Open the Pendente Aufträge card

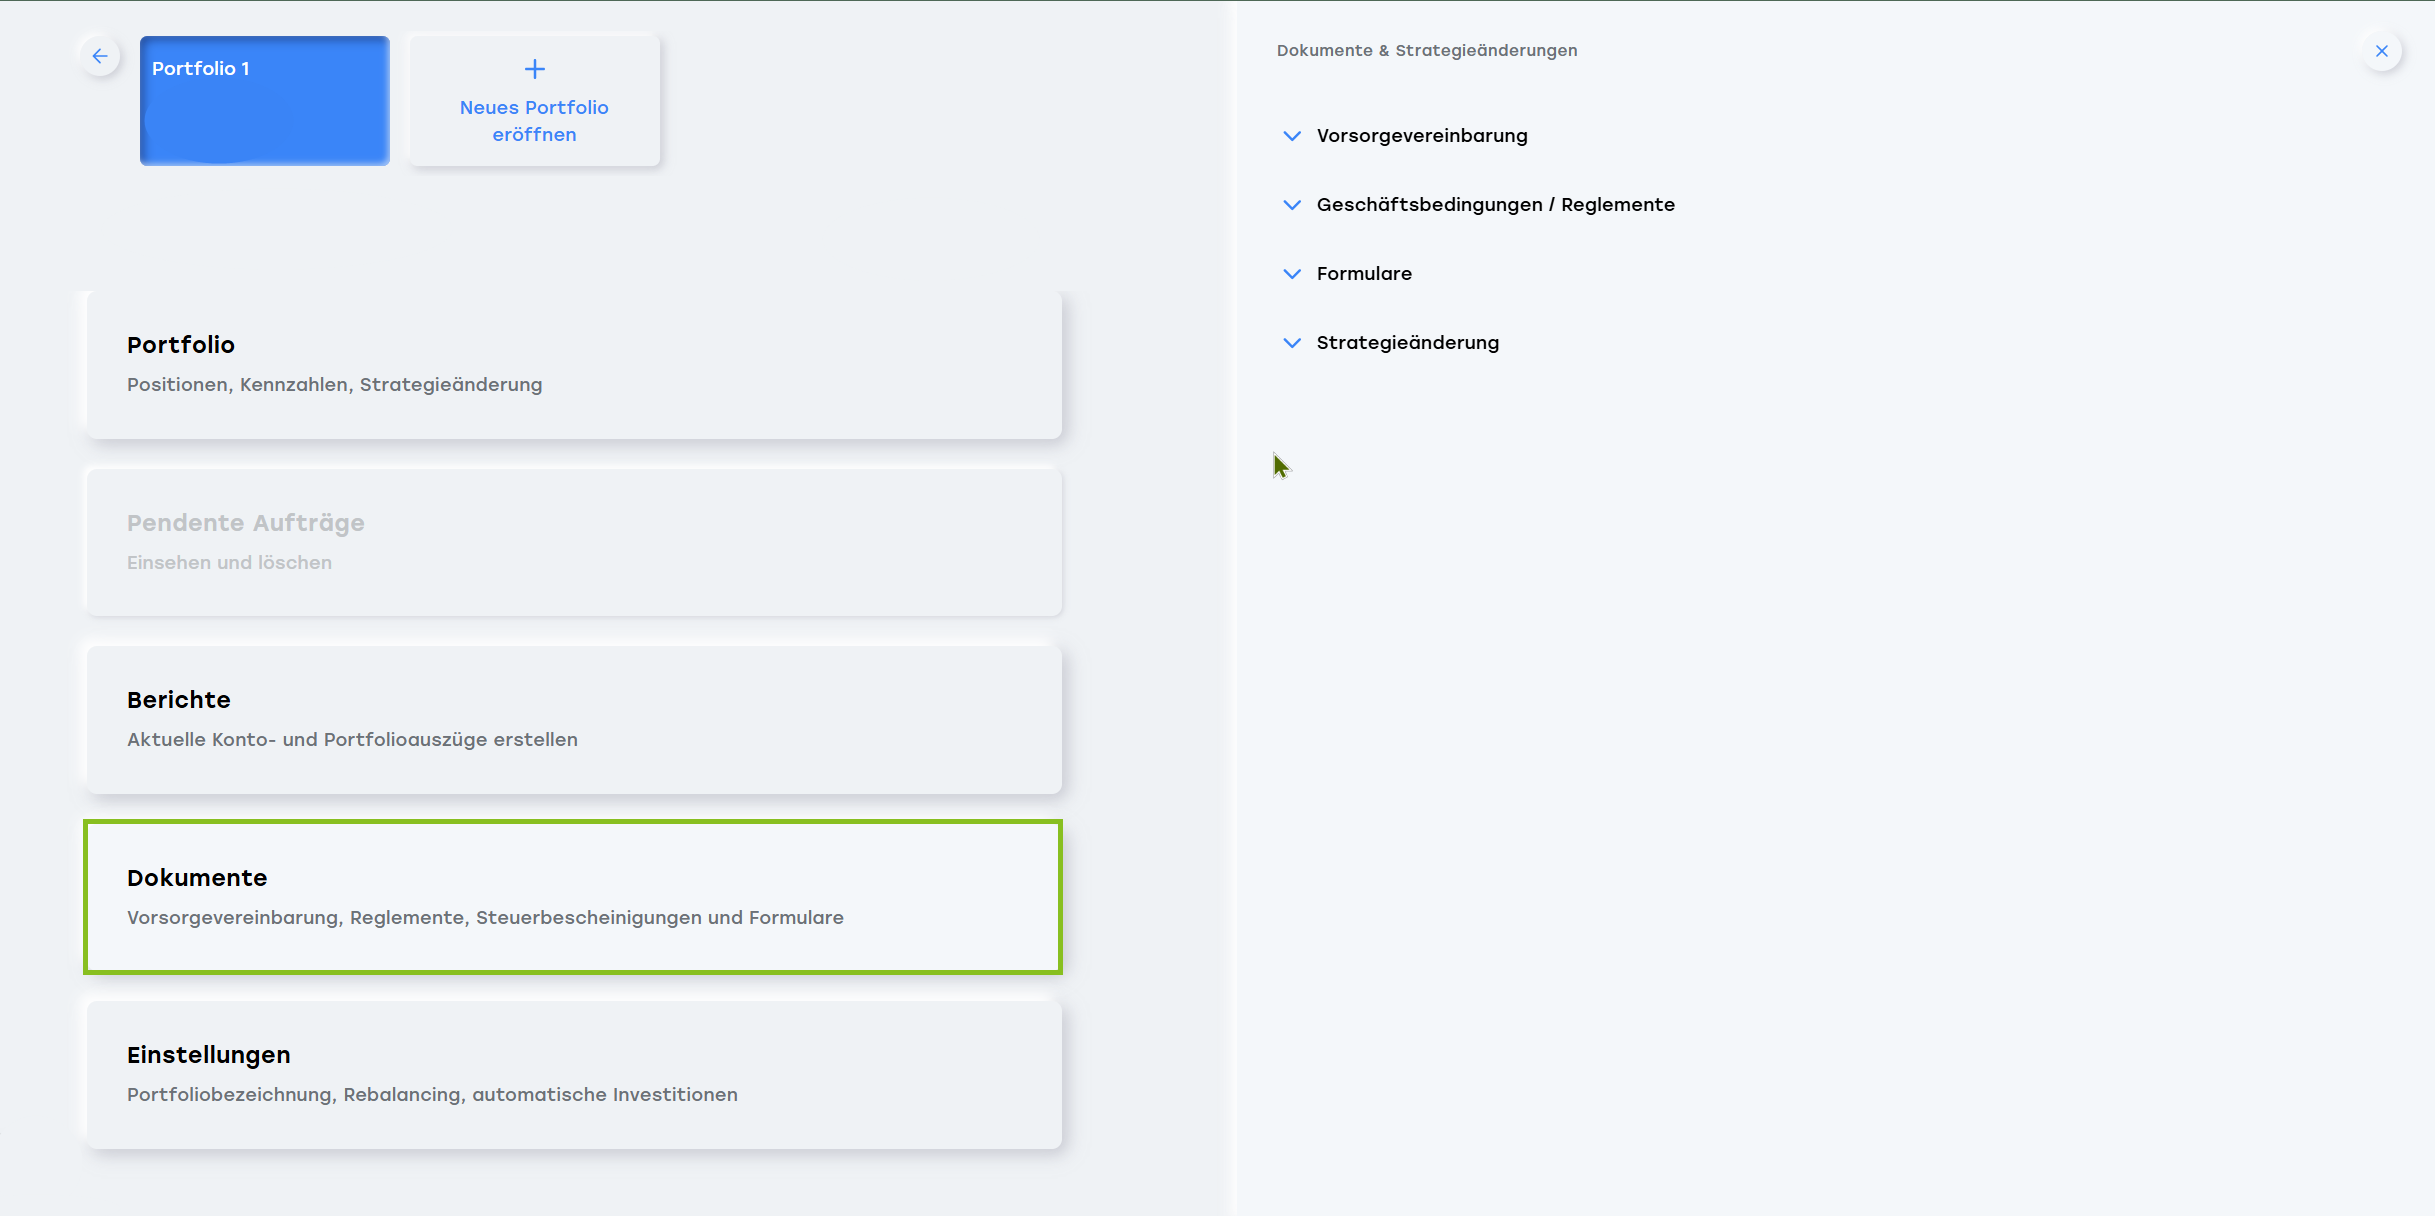[574, 543]
